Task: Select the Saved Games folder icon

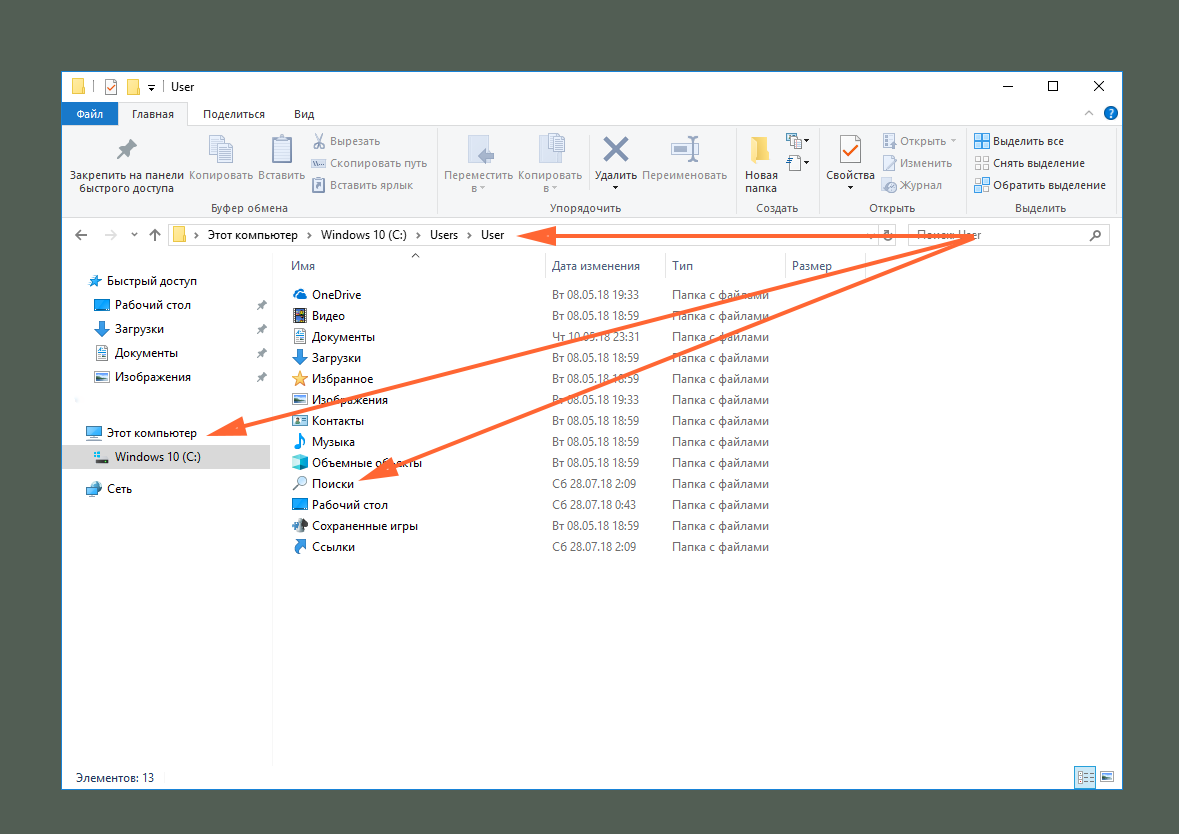Action: pyautogui.click(x=300, y=526)
